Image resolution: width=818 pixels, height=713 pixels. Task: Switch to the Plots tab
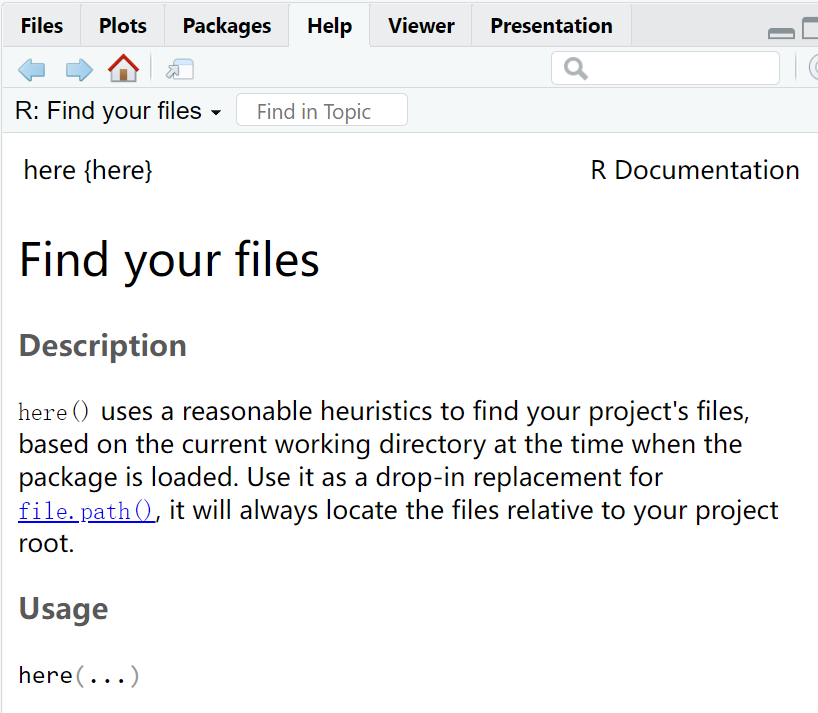tap(122, 26)
